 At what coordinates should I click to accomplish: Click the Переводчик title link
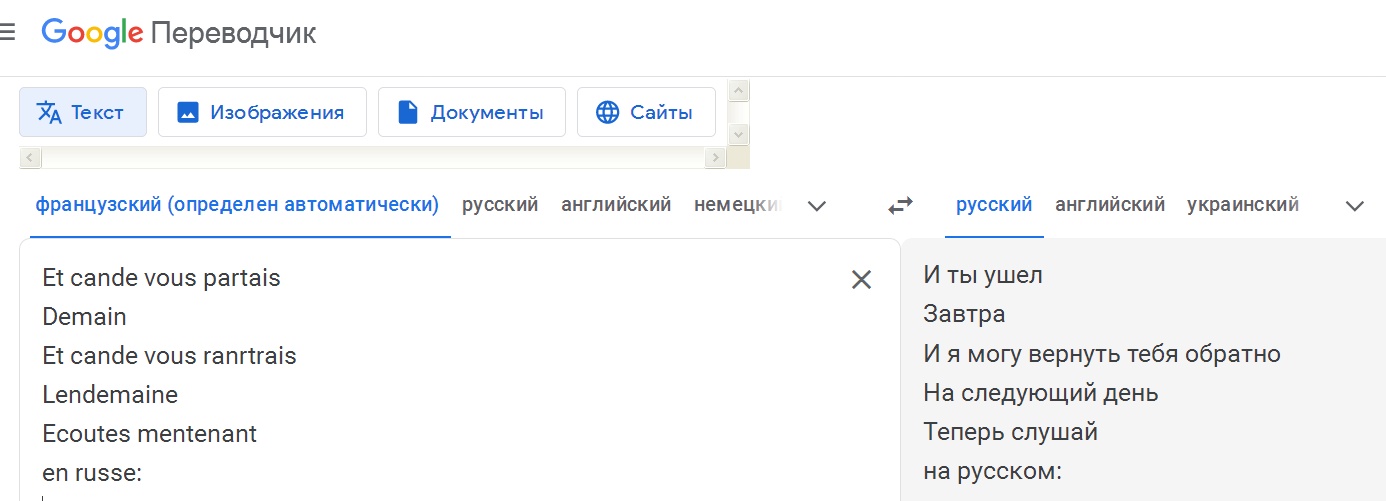(x=233, y=34)
